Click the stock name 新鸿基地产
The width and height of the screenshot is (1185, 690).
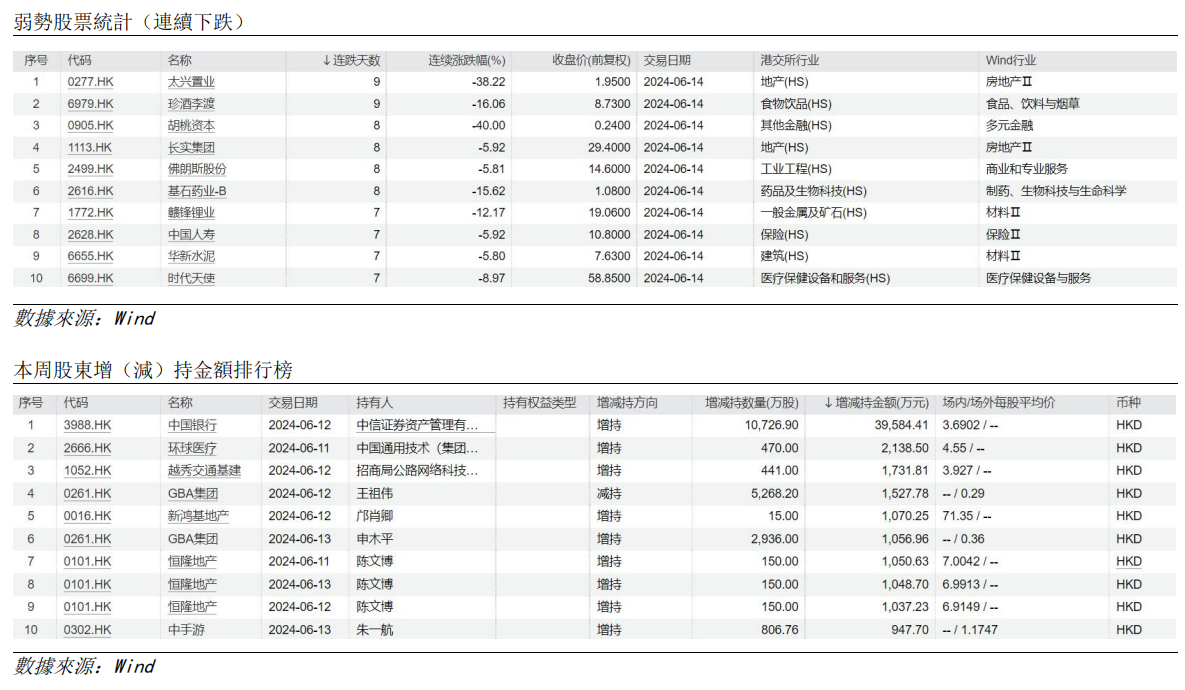point(198,516)
